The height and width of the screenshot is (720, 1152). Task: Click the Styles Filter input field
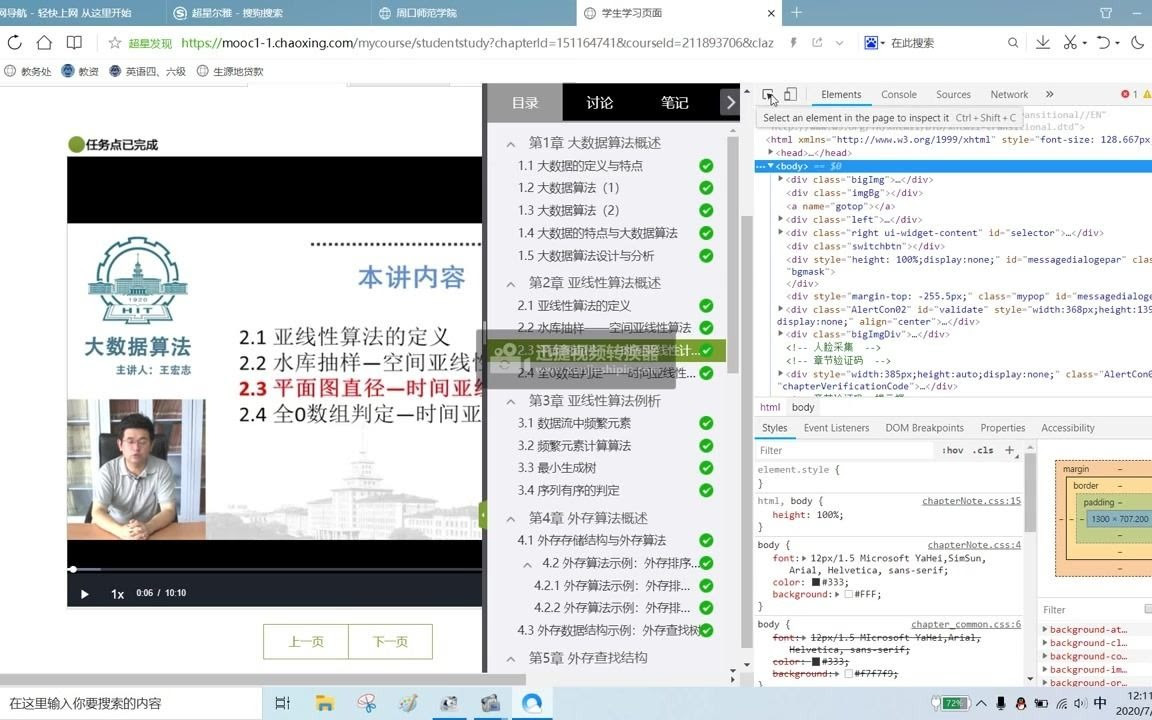click(845, 450)
